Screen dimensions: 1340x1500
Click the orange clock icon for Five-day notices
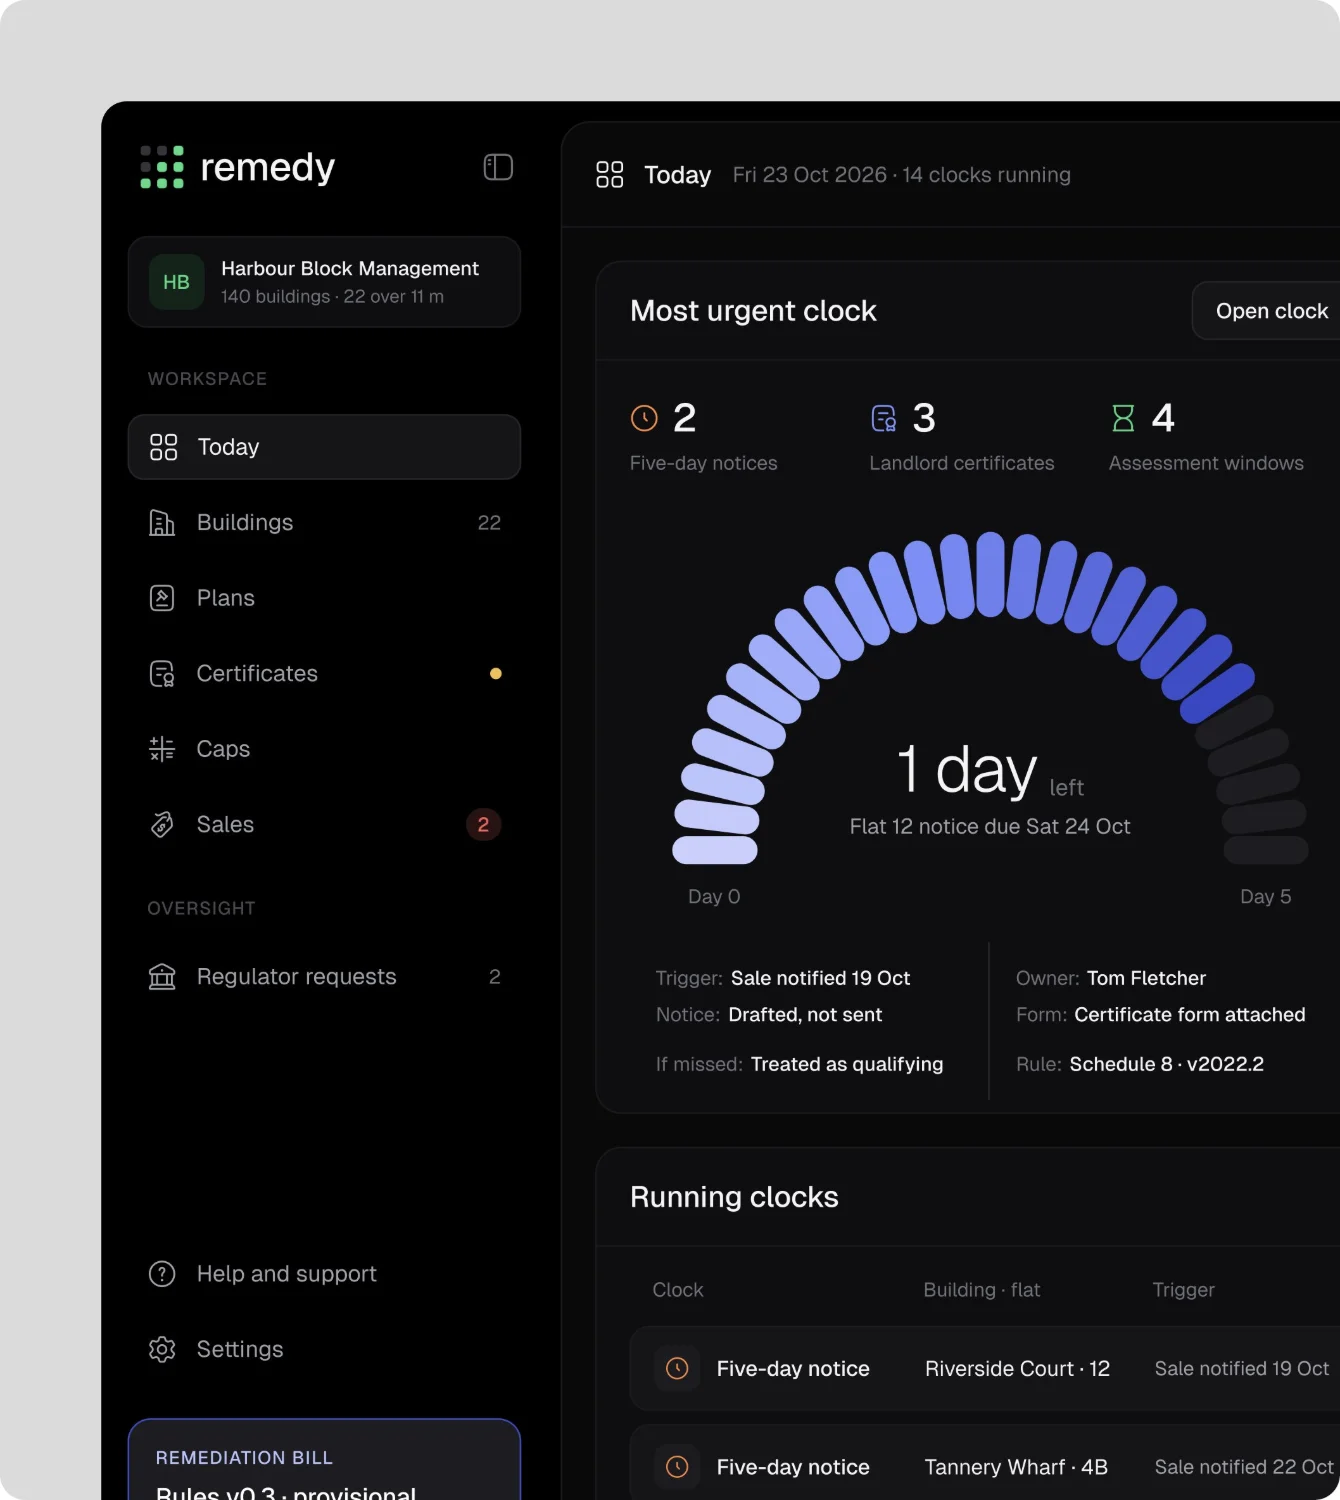point(645,418)
